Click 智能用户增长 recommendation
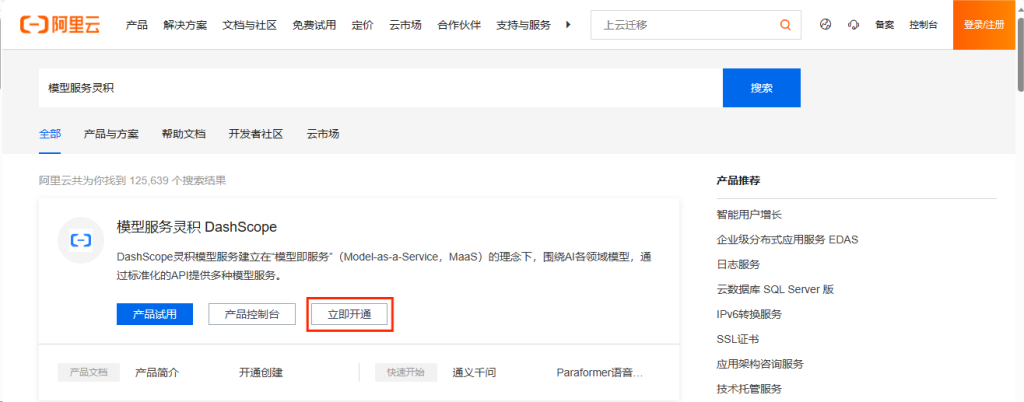Image resolution: width=1024 pixels, height=402 pixels. click(749, 215)
